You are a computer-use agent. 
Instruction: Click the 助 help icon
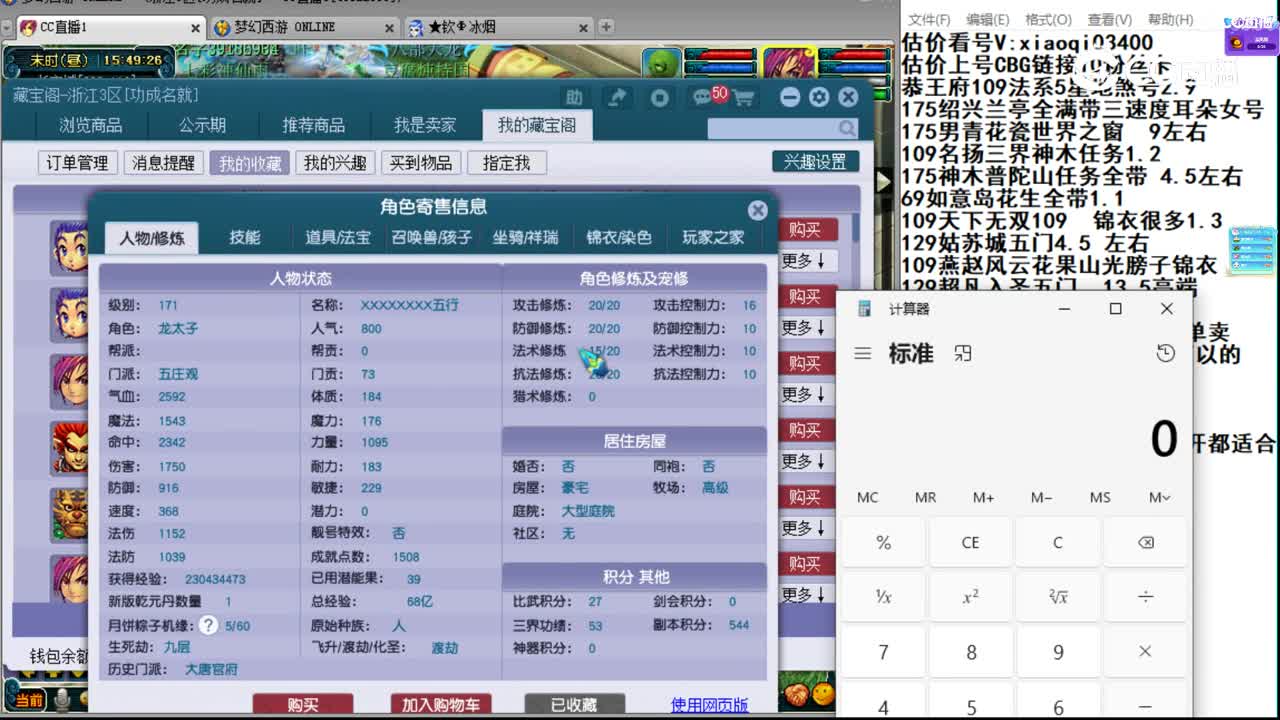tap(574, 97)
